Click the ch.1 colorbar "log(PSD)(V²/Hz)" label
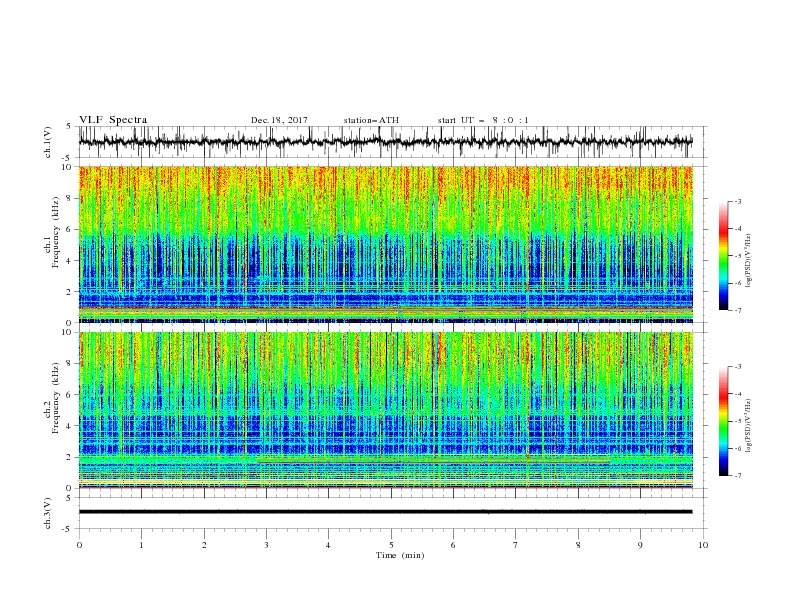This screenshot has height=612, width=792. point(749,261)
